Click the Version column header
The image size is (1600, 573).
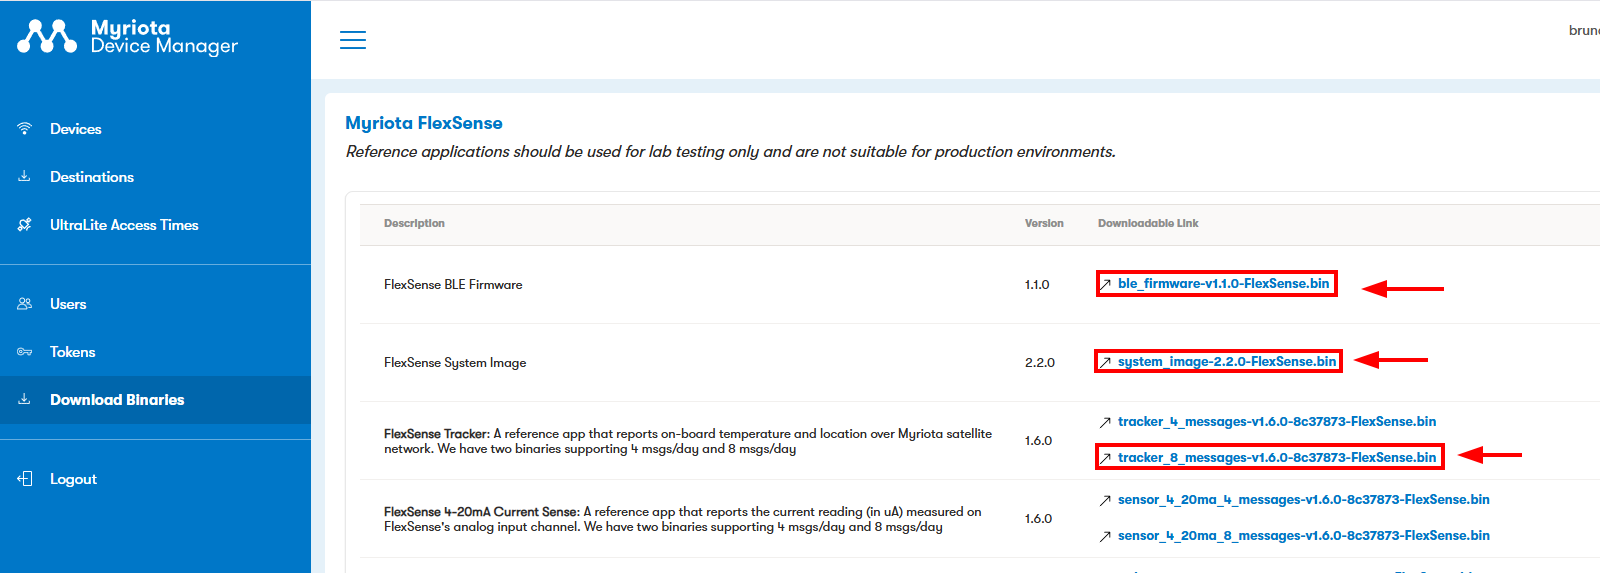1044,223
